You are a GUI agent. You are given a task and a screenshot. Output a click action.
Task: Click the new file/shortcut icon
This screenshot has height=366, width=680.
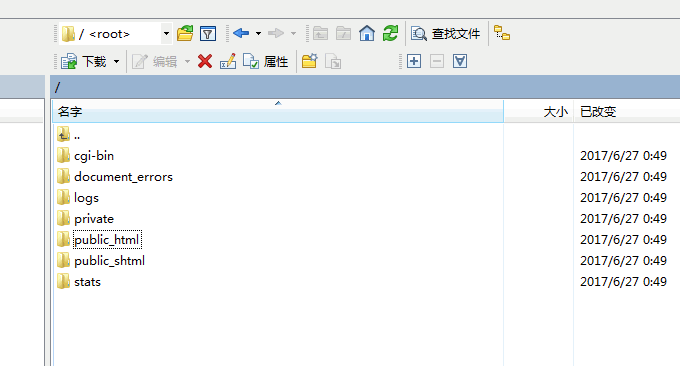coord(333,62)
